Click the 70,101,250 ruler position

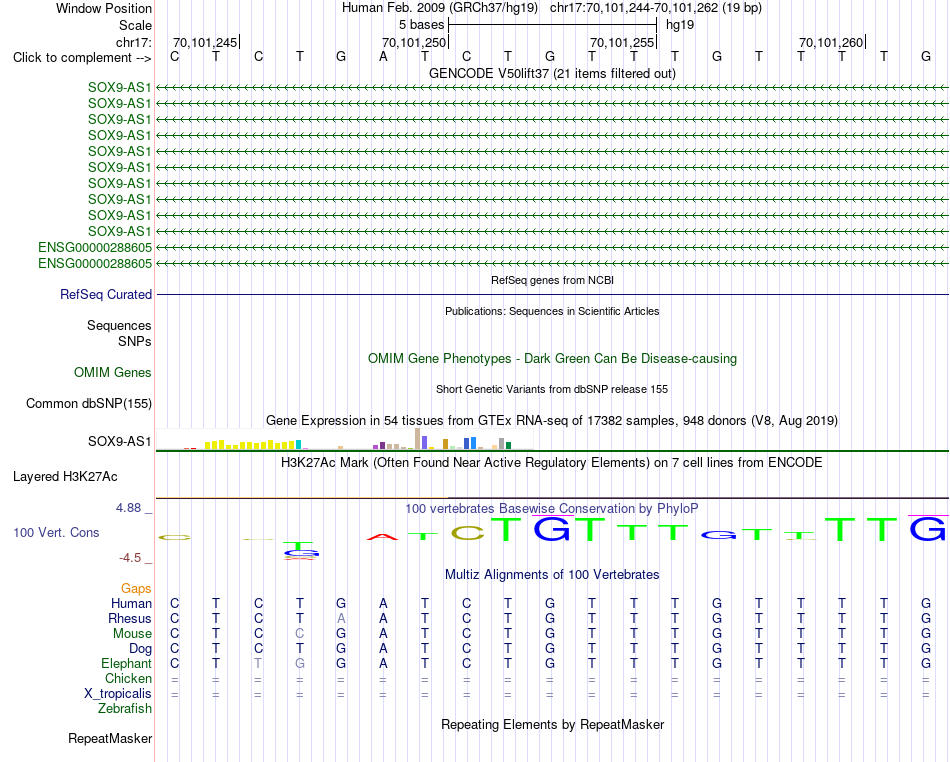point(414,42)
